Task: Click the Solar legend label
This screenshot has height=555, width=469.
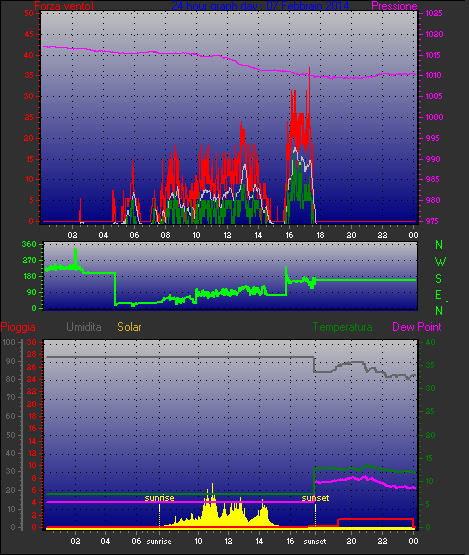Action: (129, 327)
